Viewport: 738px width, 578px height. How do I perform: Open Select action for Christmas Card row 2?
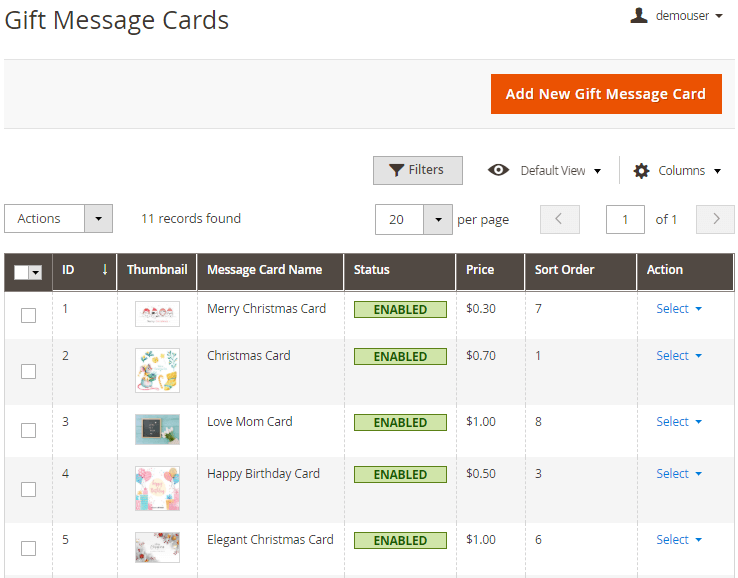(679, 356)
